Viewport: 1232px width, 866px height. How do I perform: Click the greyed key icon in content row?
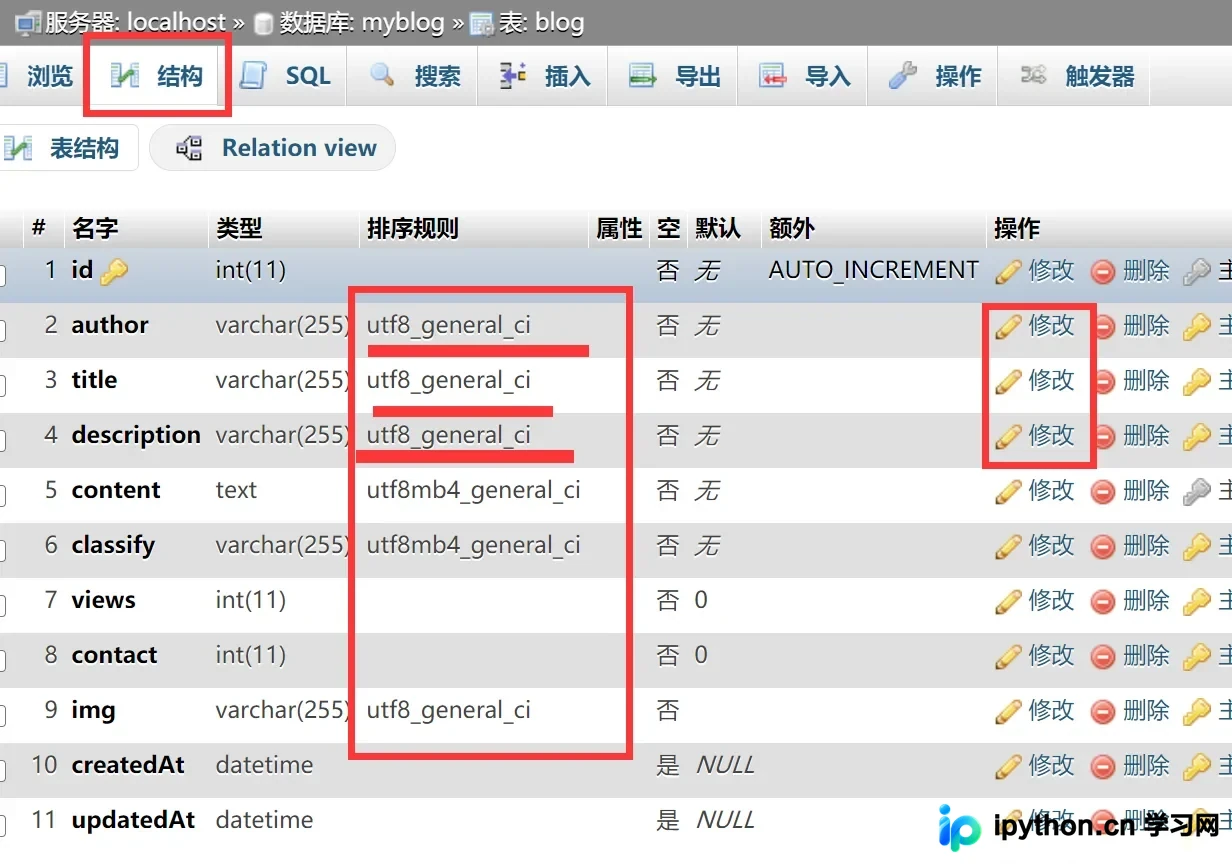point(1197,491)
